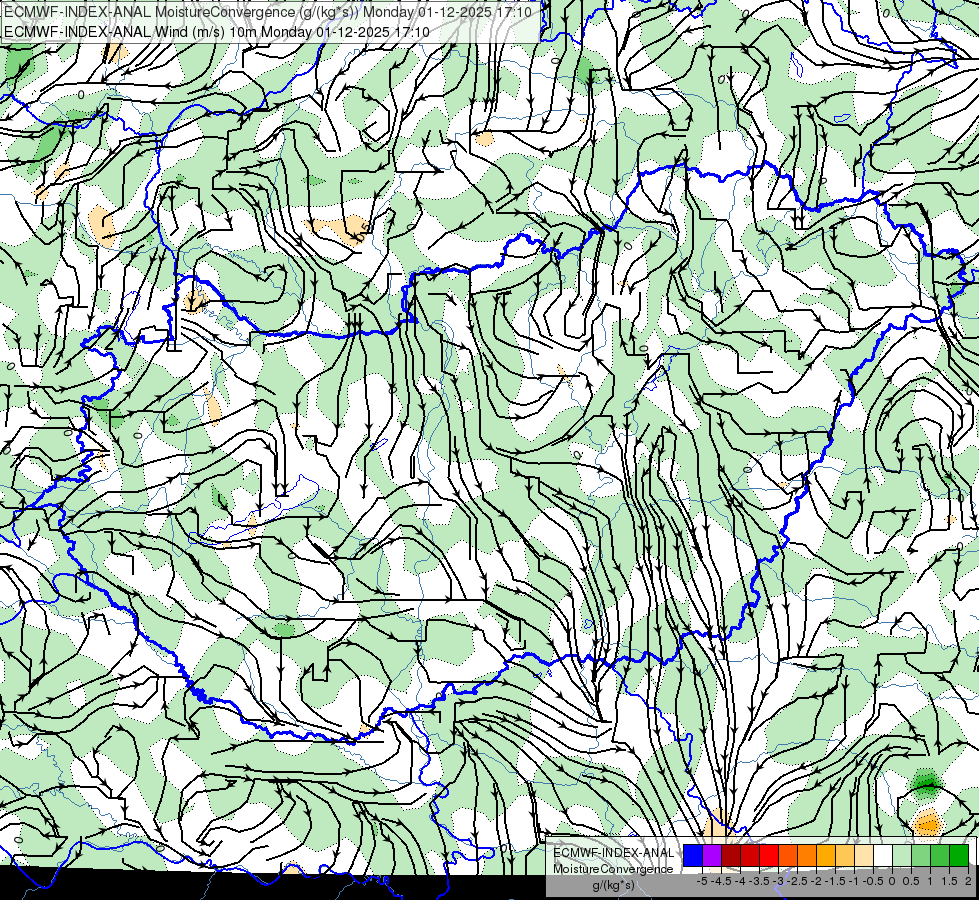979x900 pixels.
Task: Click the '2' tick label on the colour scale
Action: (x=968, y=881)
